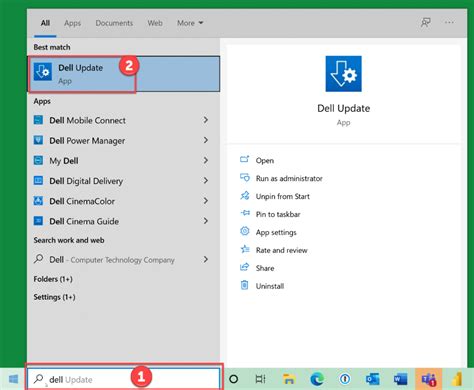Click the Dell Power Manager app icon
This screenshot has width=474, height=390.
[x=38, y=140]
